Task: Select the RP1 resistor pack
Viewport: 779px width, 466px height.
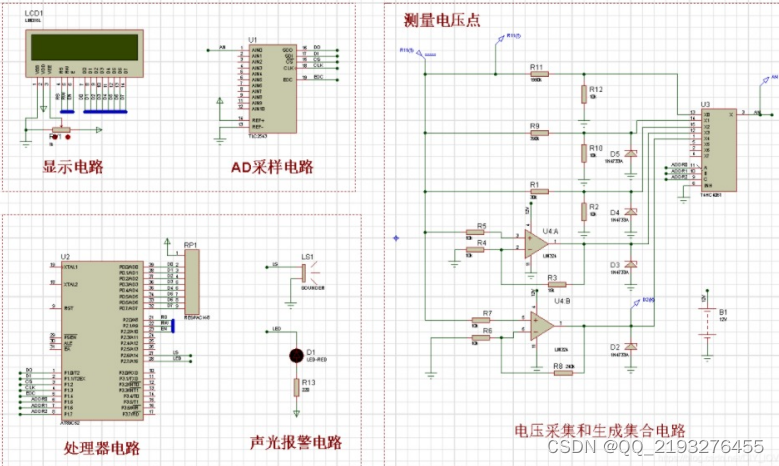Action: [x=192, y=282]
